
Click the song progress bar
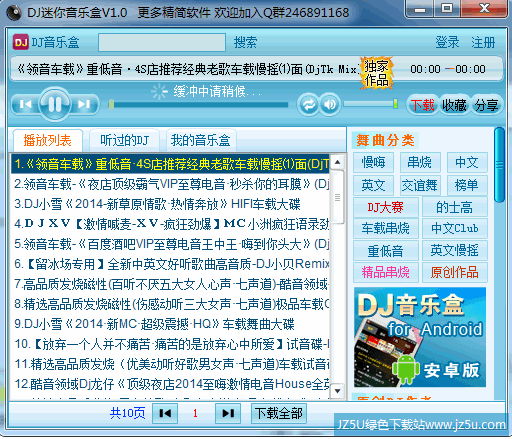[199, 105]
